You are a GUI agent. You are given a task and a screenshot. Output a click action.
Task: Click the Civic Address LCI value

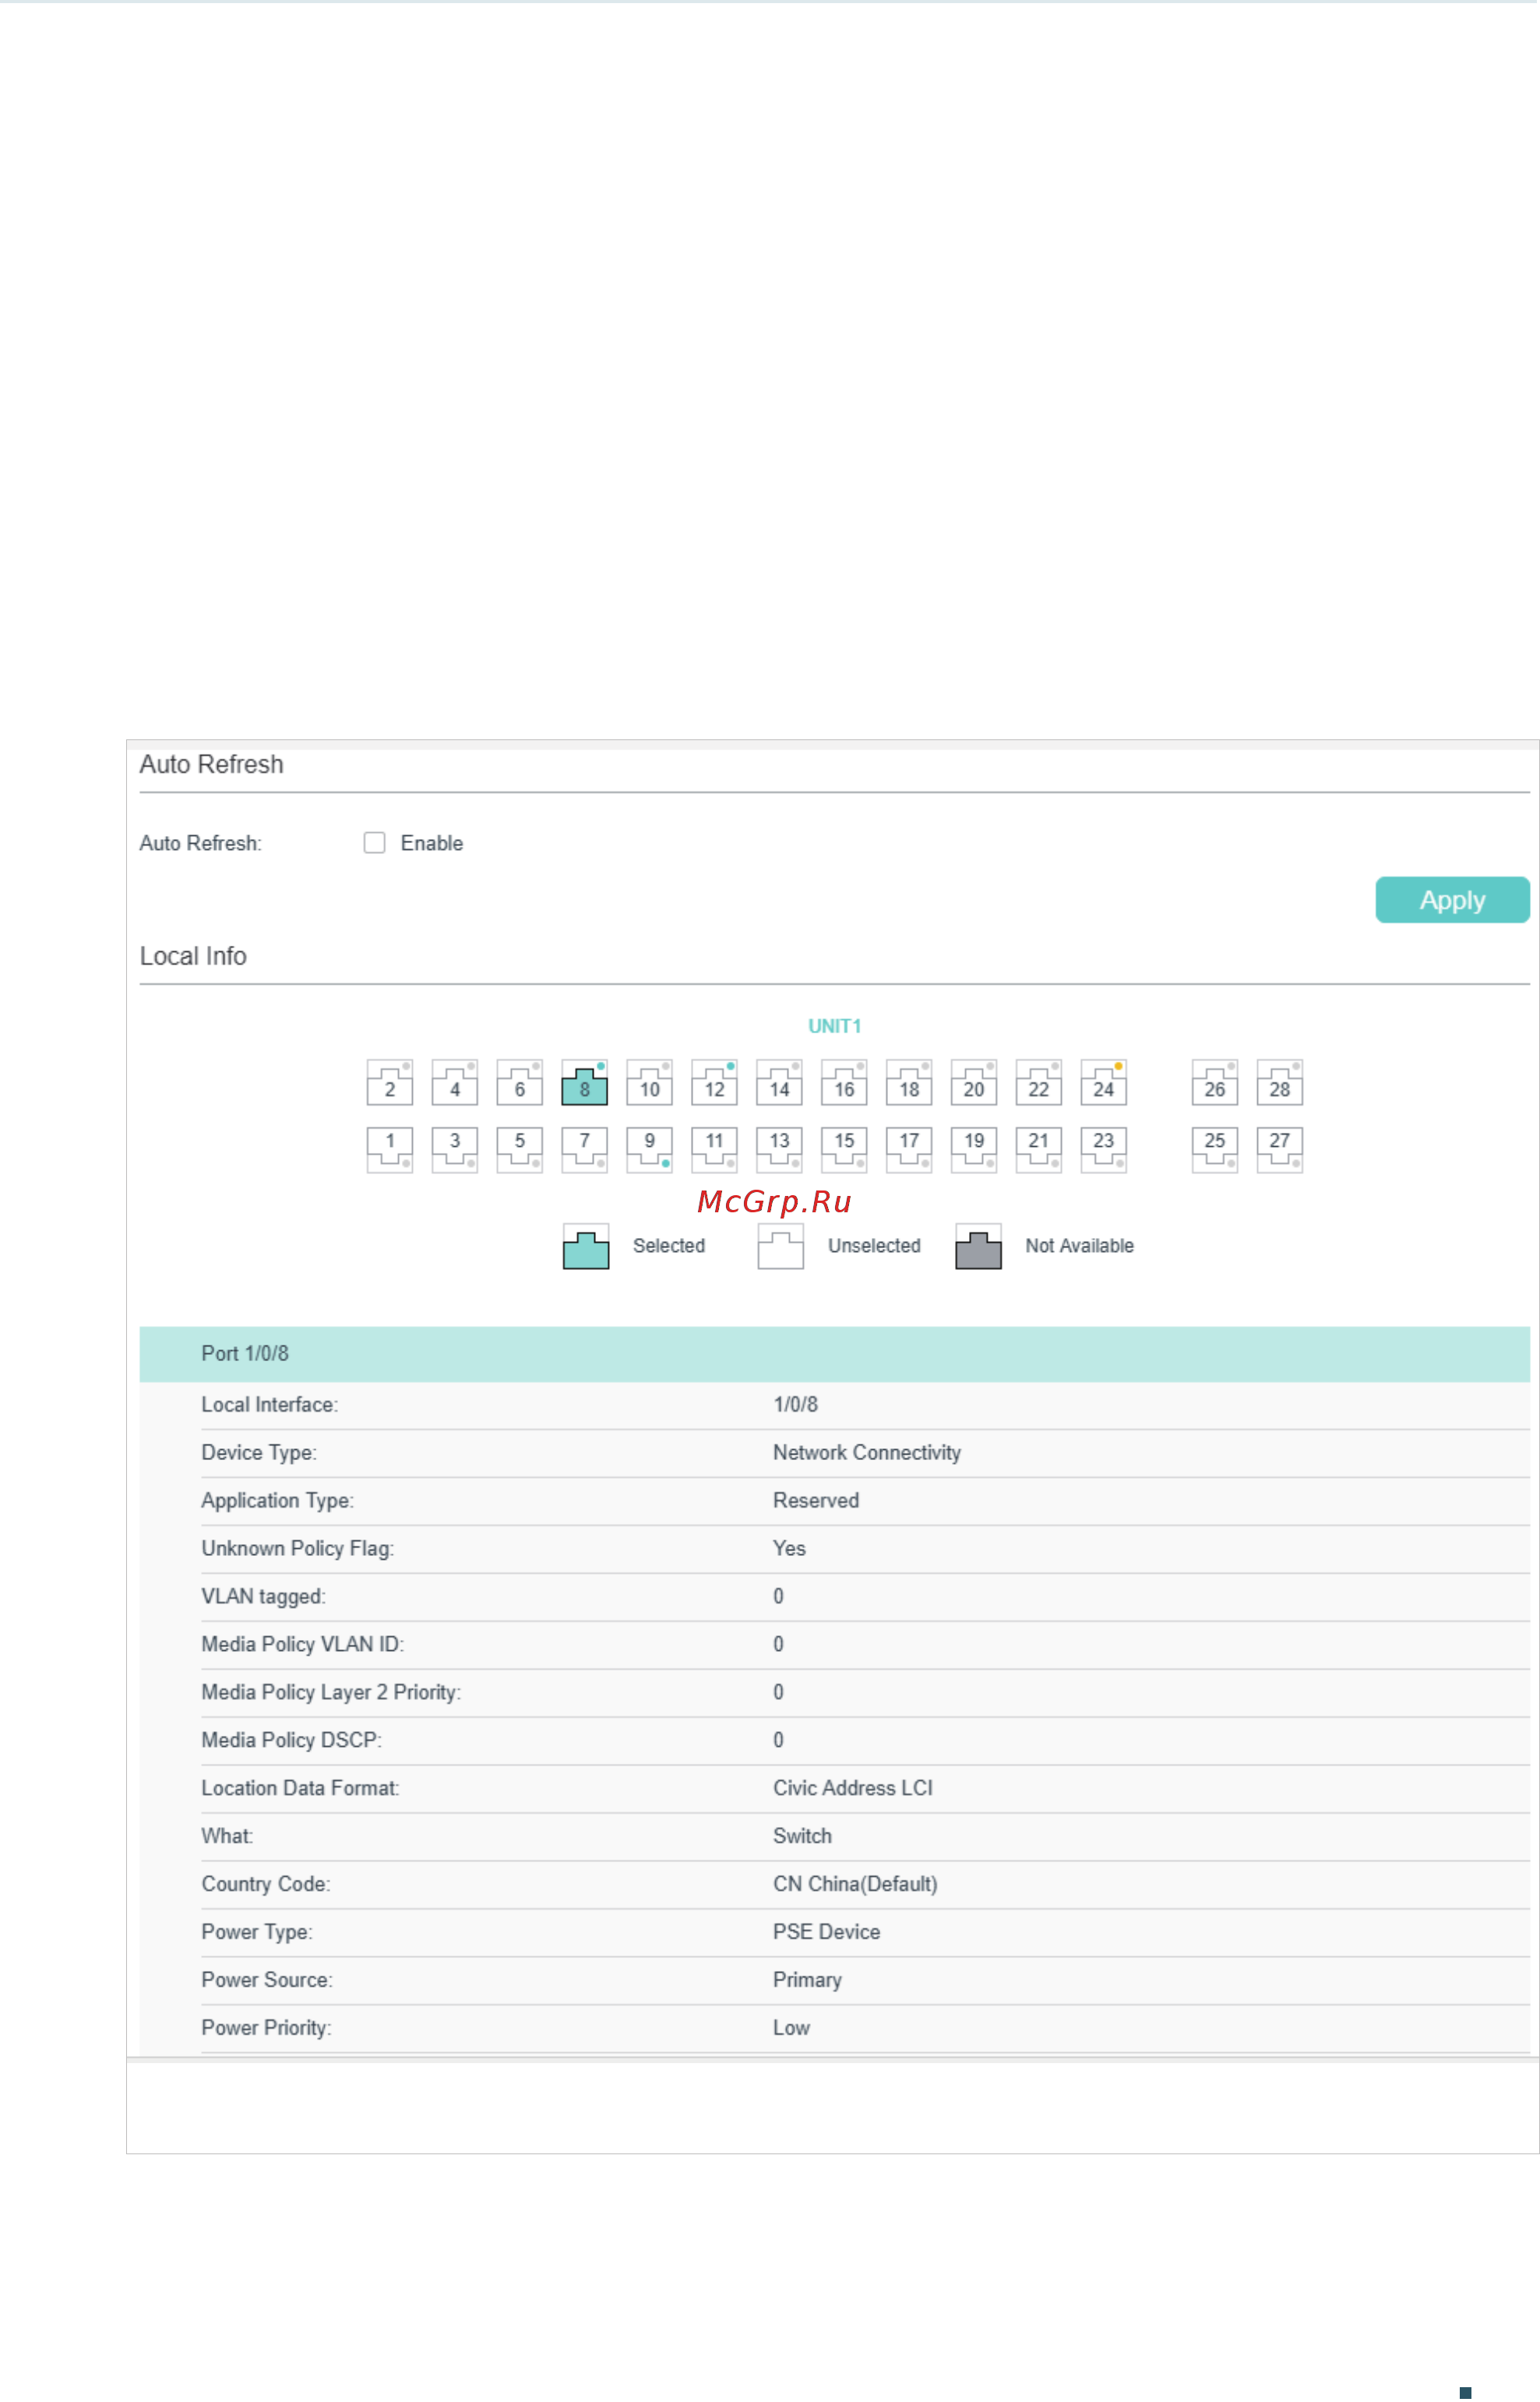[853, 1788]
